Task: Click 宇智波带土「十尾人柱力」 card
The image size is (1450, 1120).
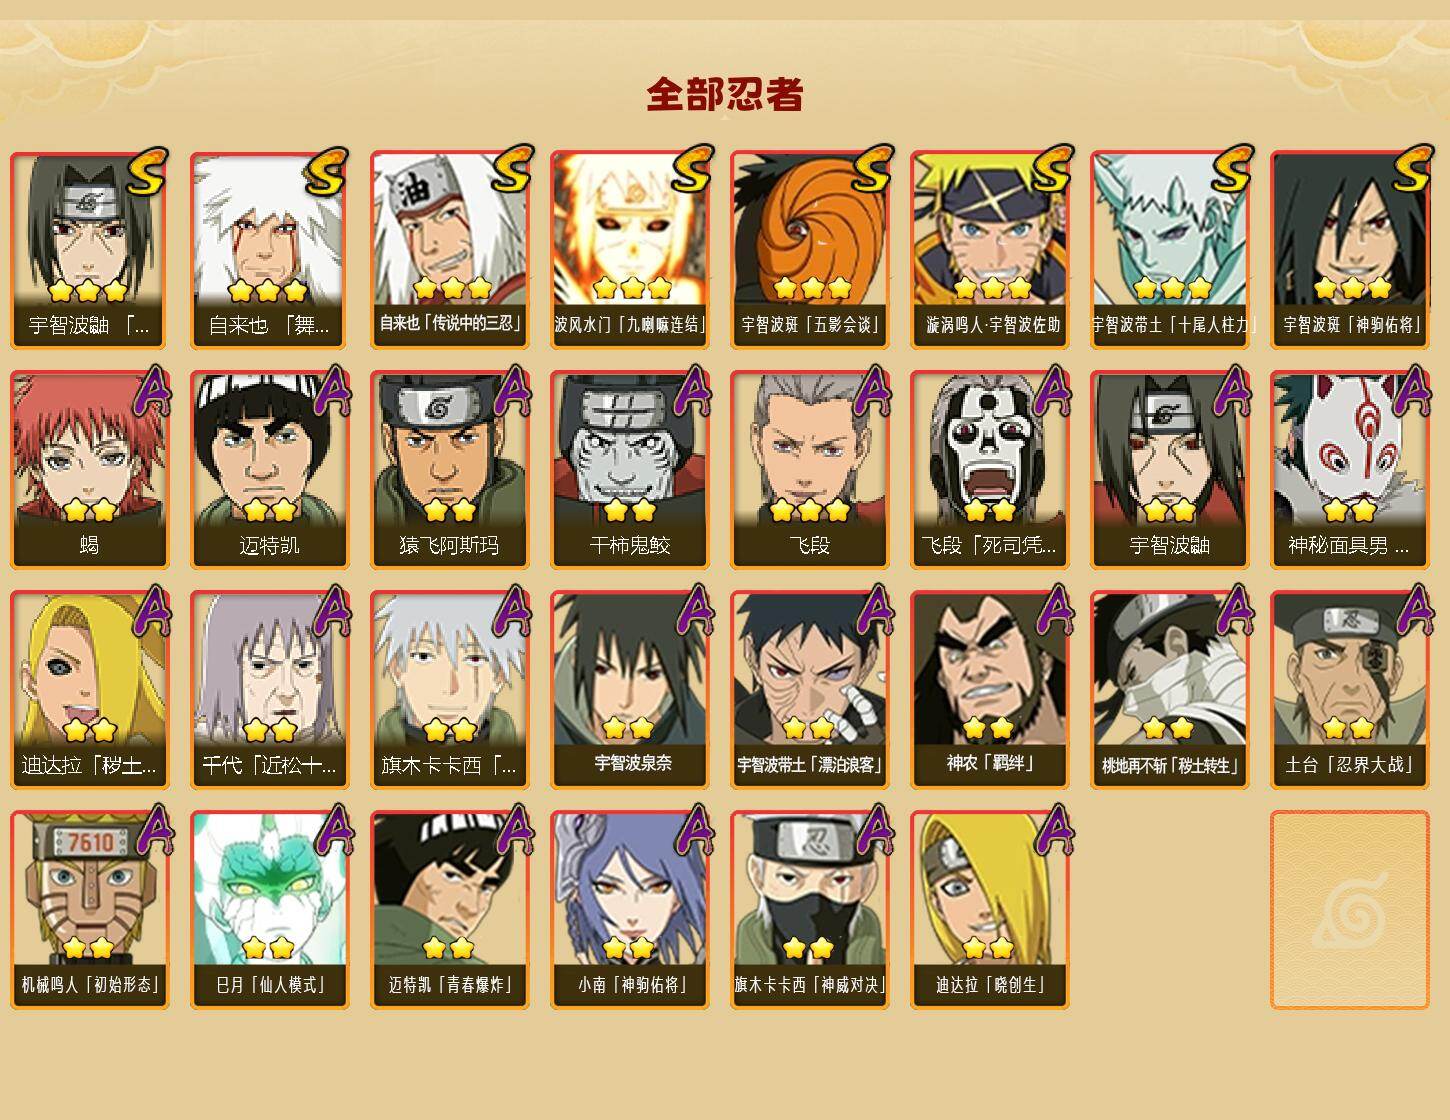Action: click(1170, 249)
